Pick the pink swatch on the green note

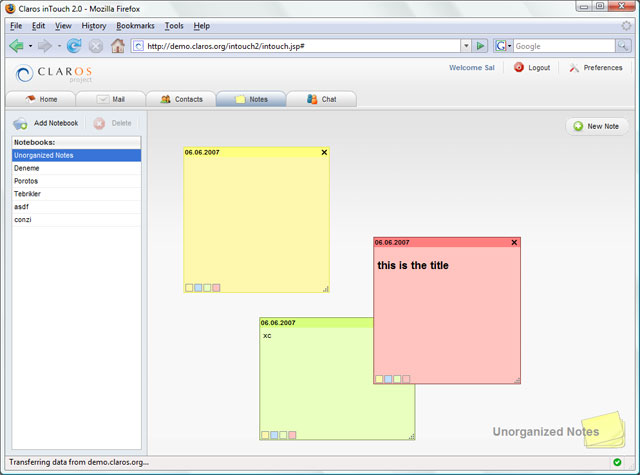[x=292, y=435]
